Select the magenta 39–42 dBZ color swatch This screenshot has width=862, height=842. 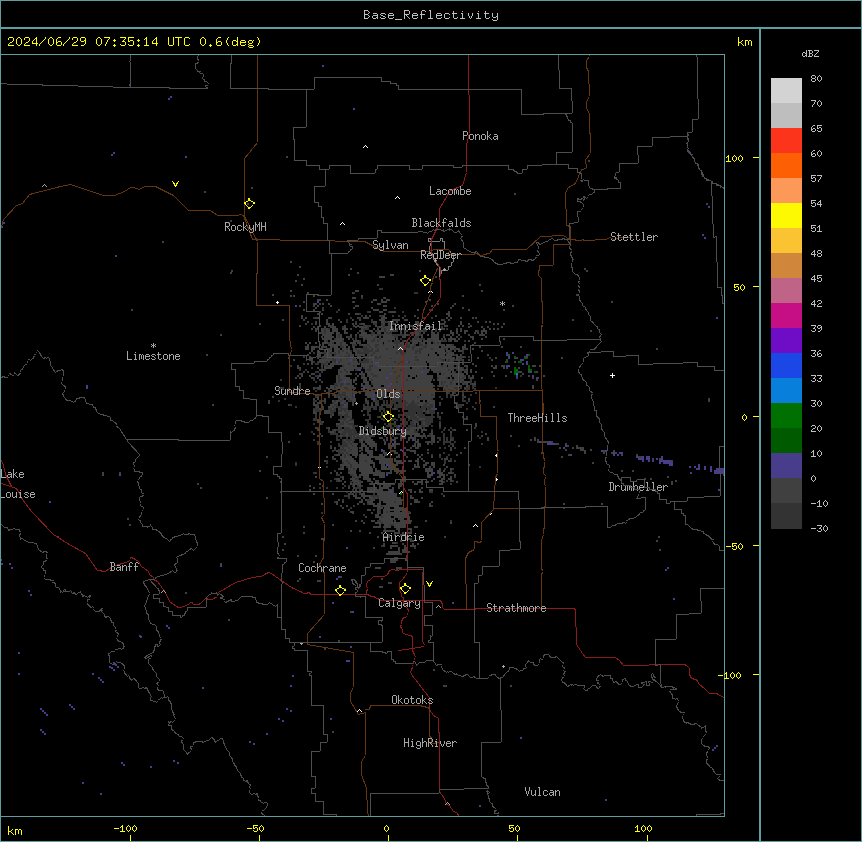tap(786, 315)
